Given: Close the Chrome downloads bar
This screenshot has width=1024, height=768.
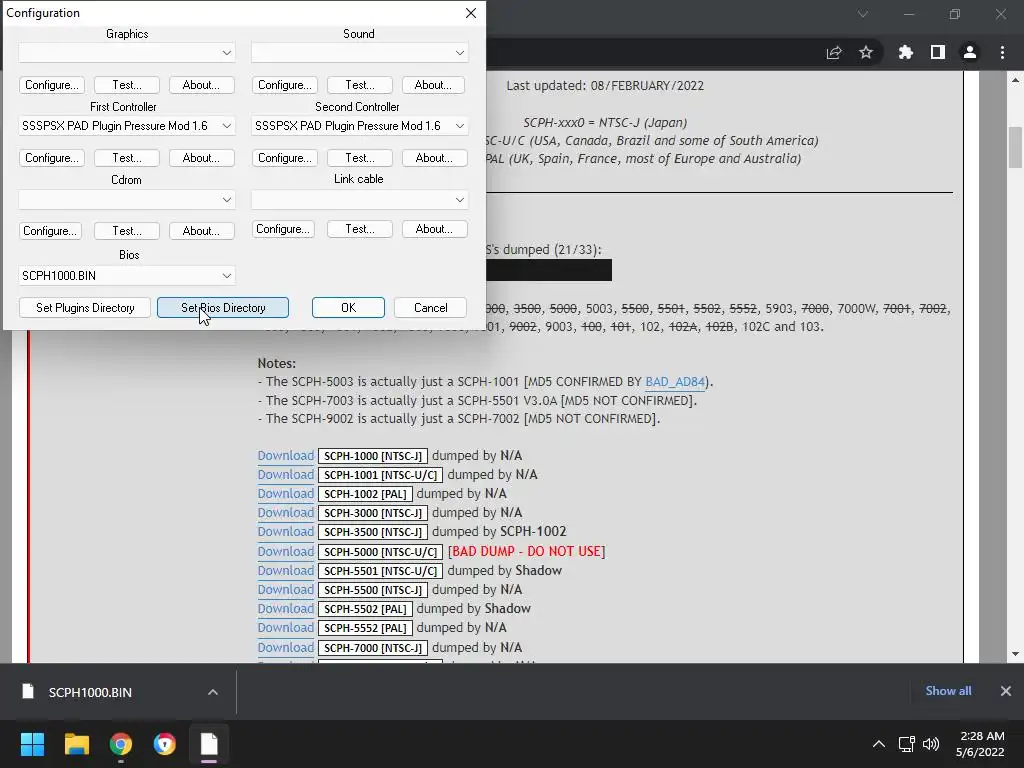Looking at the screenshot, I should click(1006, 691).
